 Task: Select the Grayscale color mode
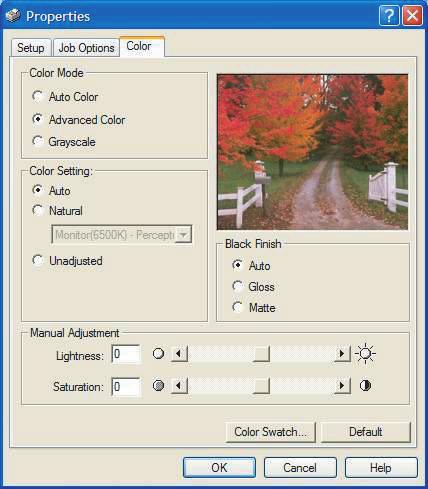point(38,142)
